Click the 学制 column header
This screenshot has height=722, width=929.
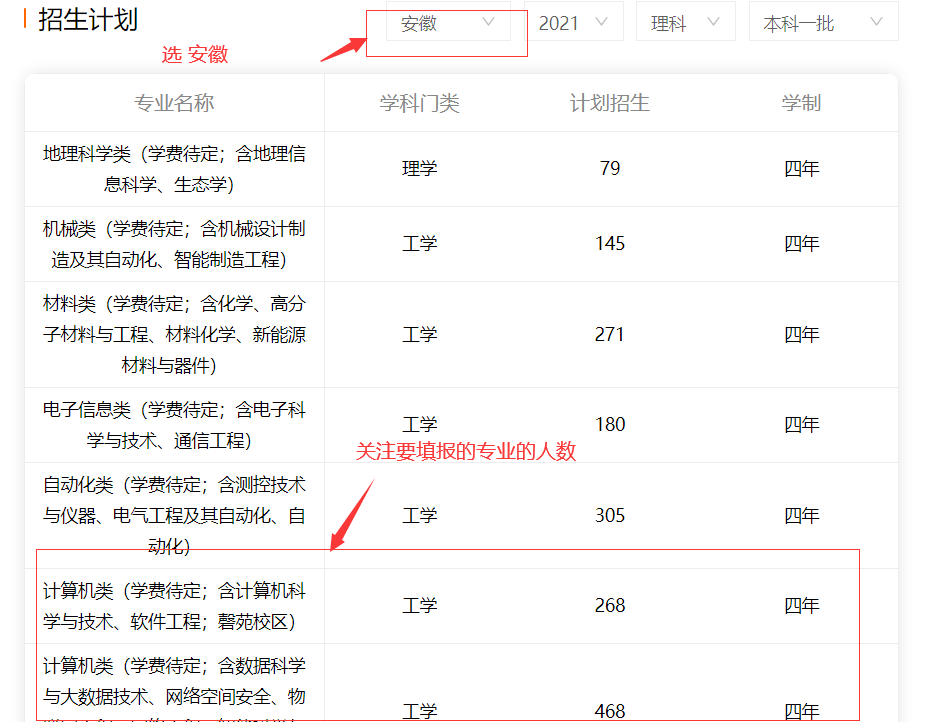[x=801, y=103]
